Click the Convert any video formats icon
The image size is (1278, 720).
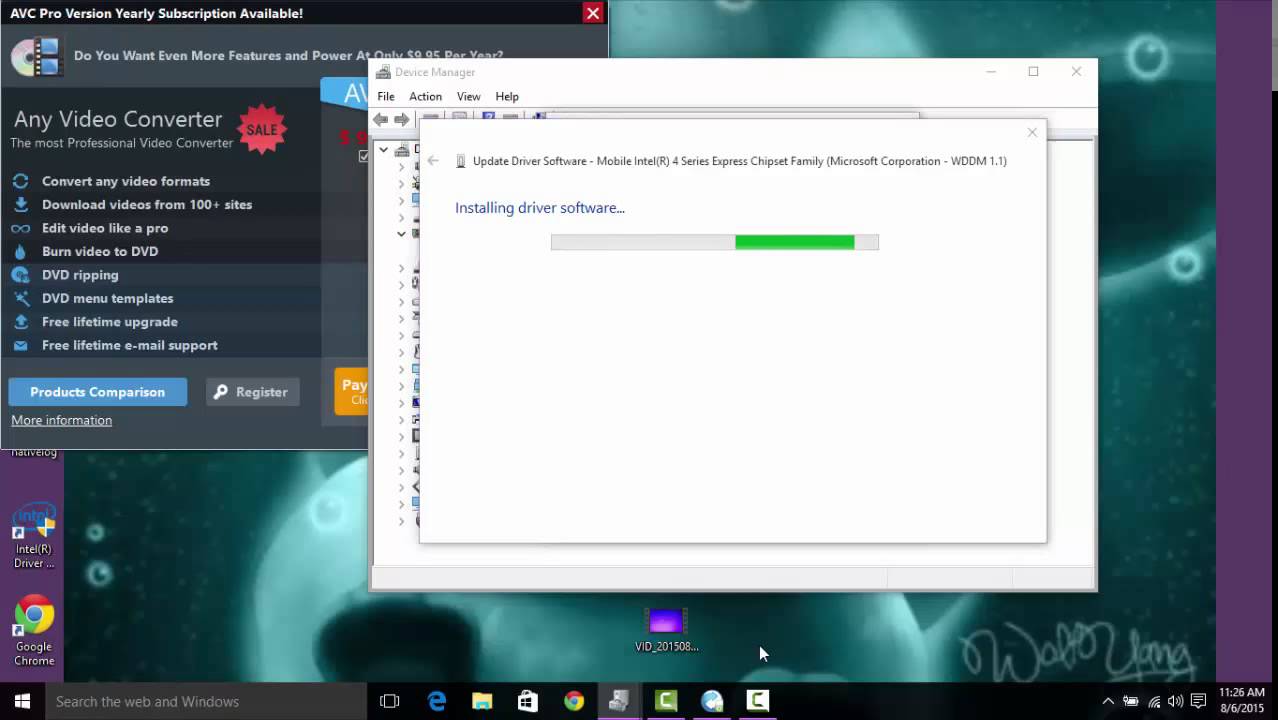[x=20, y=181]
